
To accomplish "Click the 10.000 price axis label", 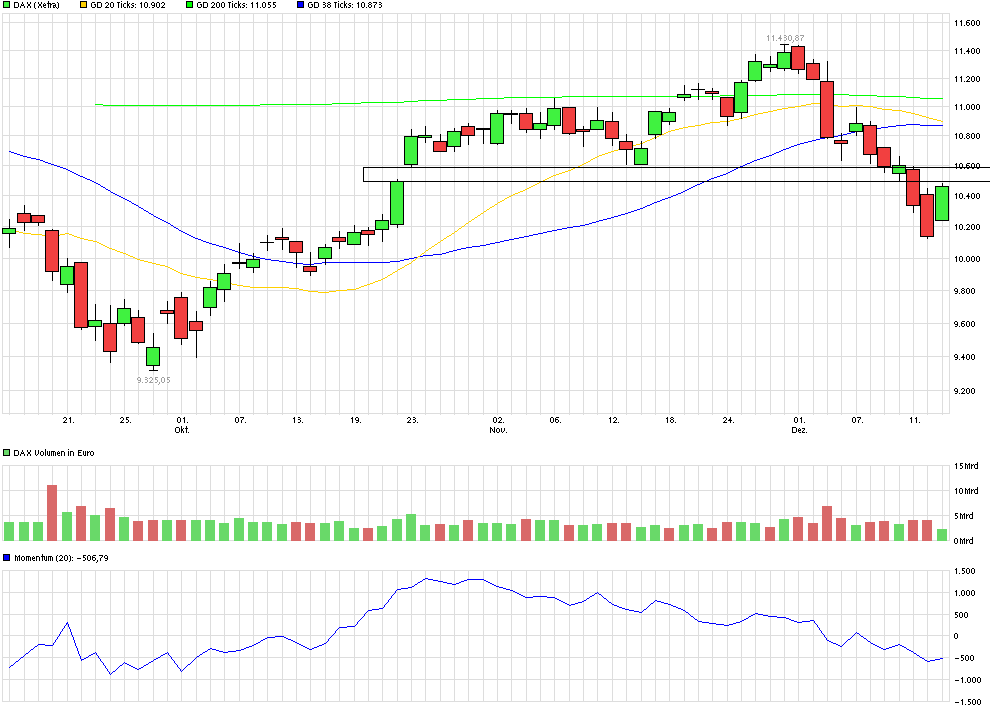I will click(967, 259).
